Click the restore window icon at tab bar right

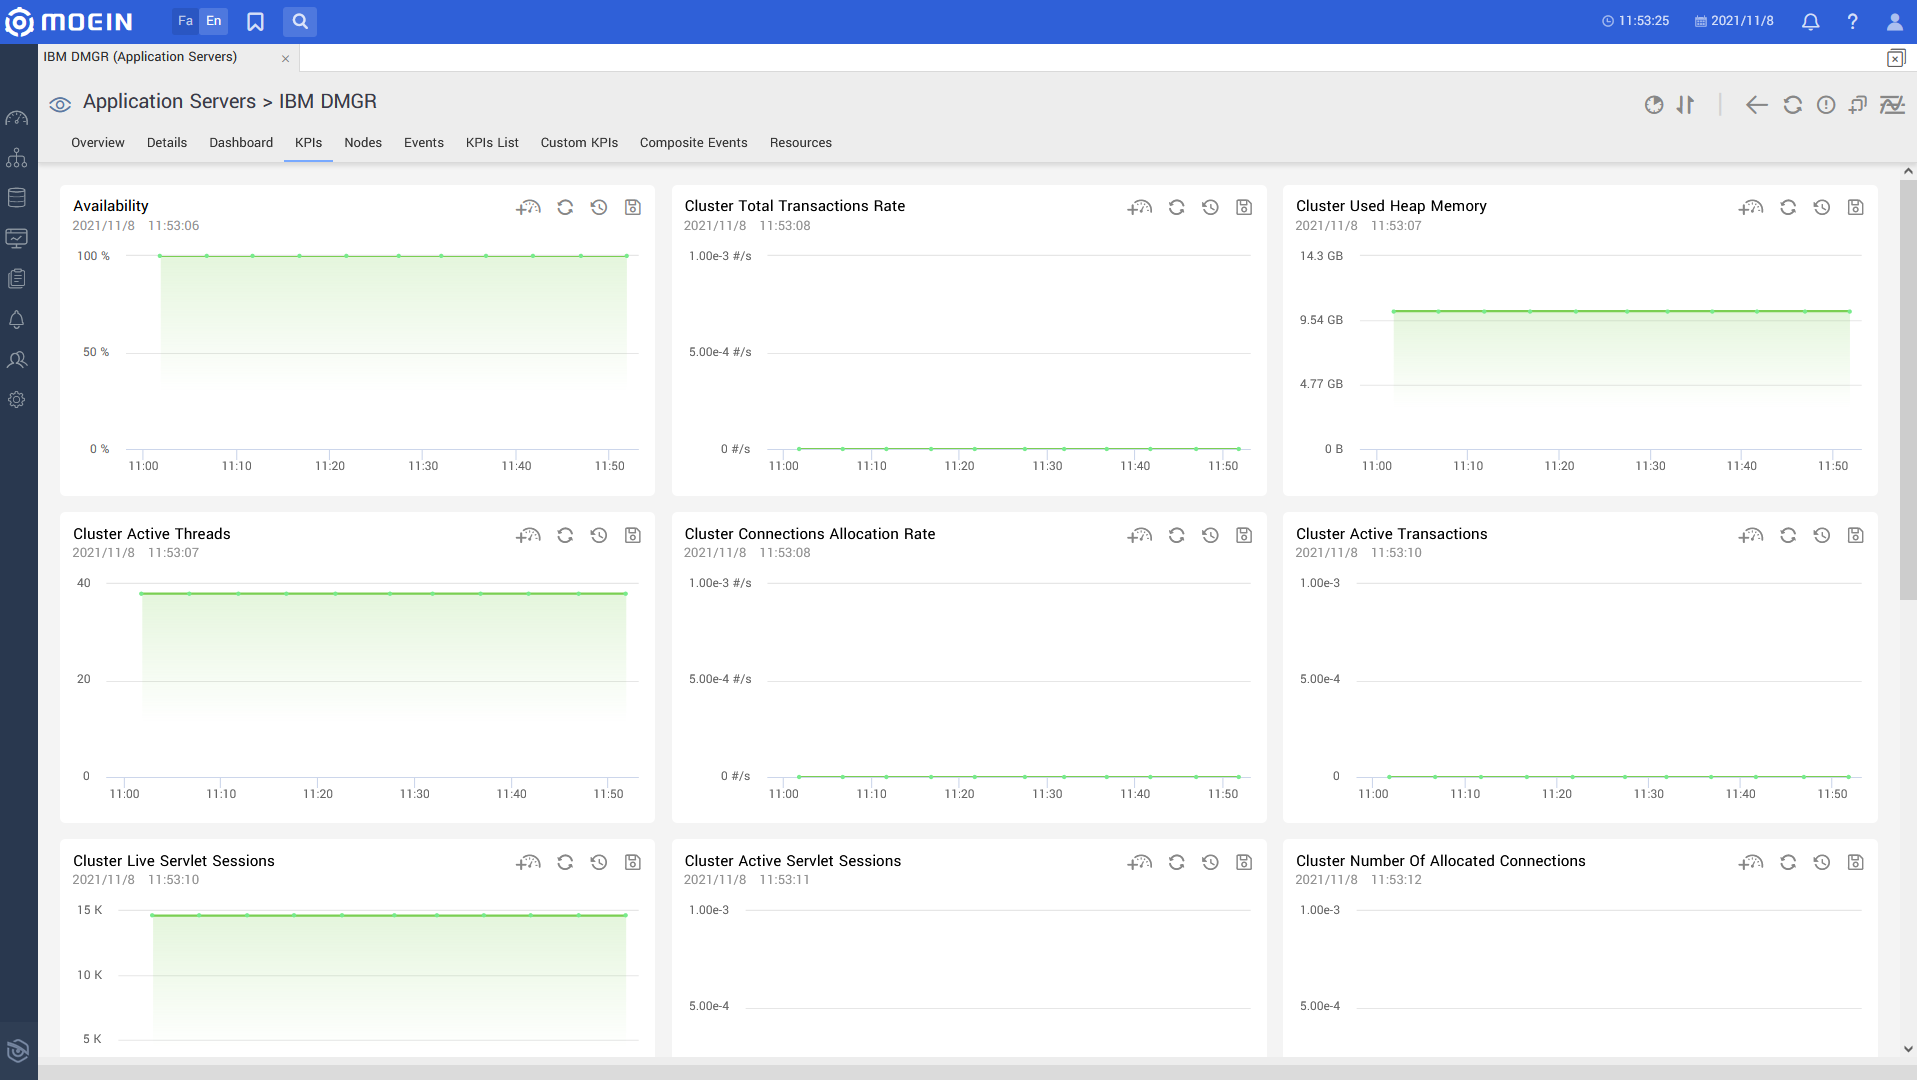(1896, 58)
